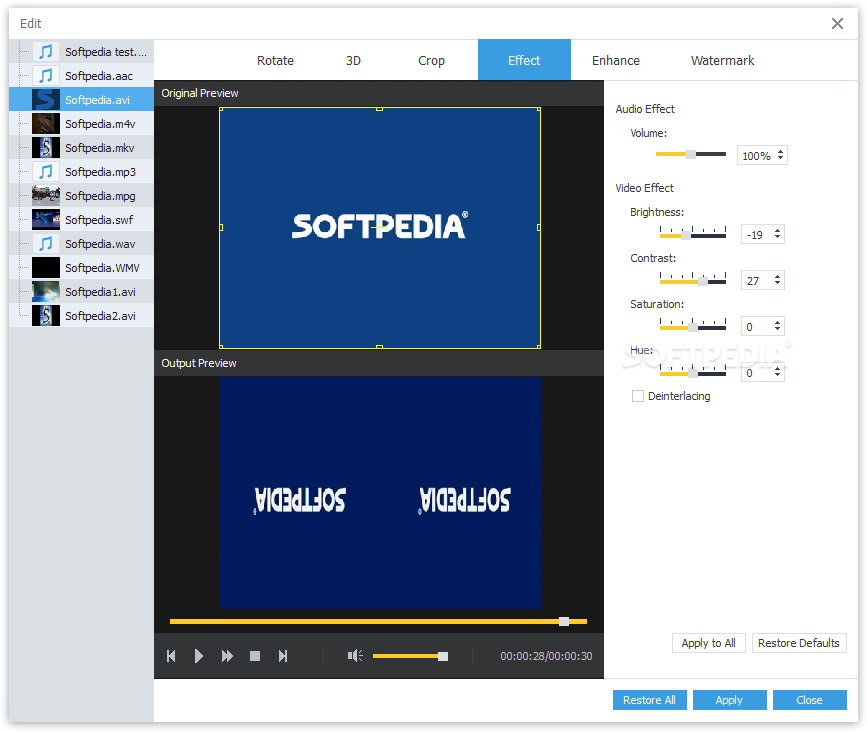Select the music icon for Softpedia.mp3
Screen dimensions: 867x732
pos(46,172)
